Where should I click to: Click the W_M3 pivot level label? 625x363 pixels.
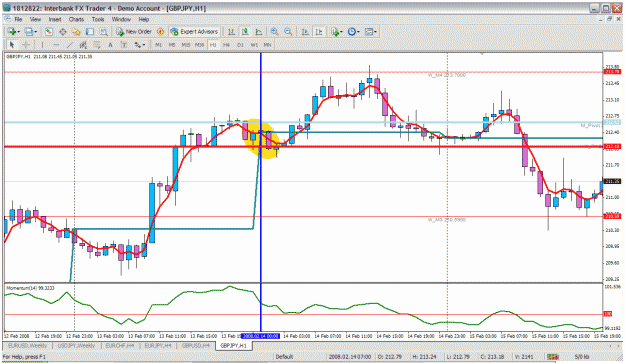tap(447, 220)
